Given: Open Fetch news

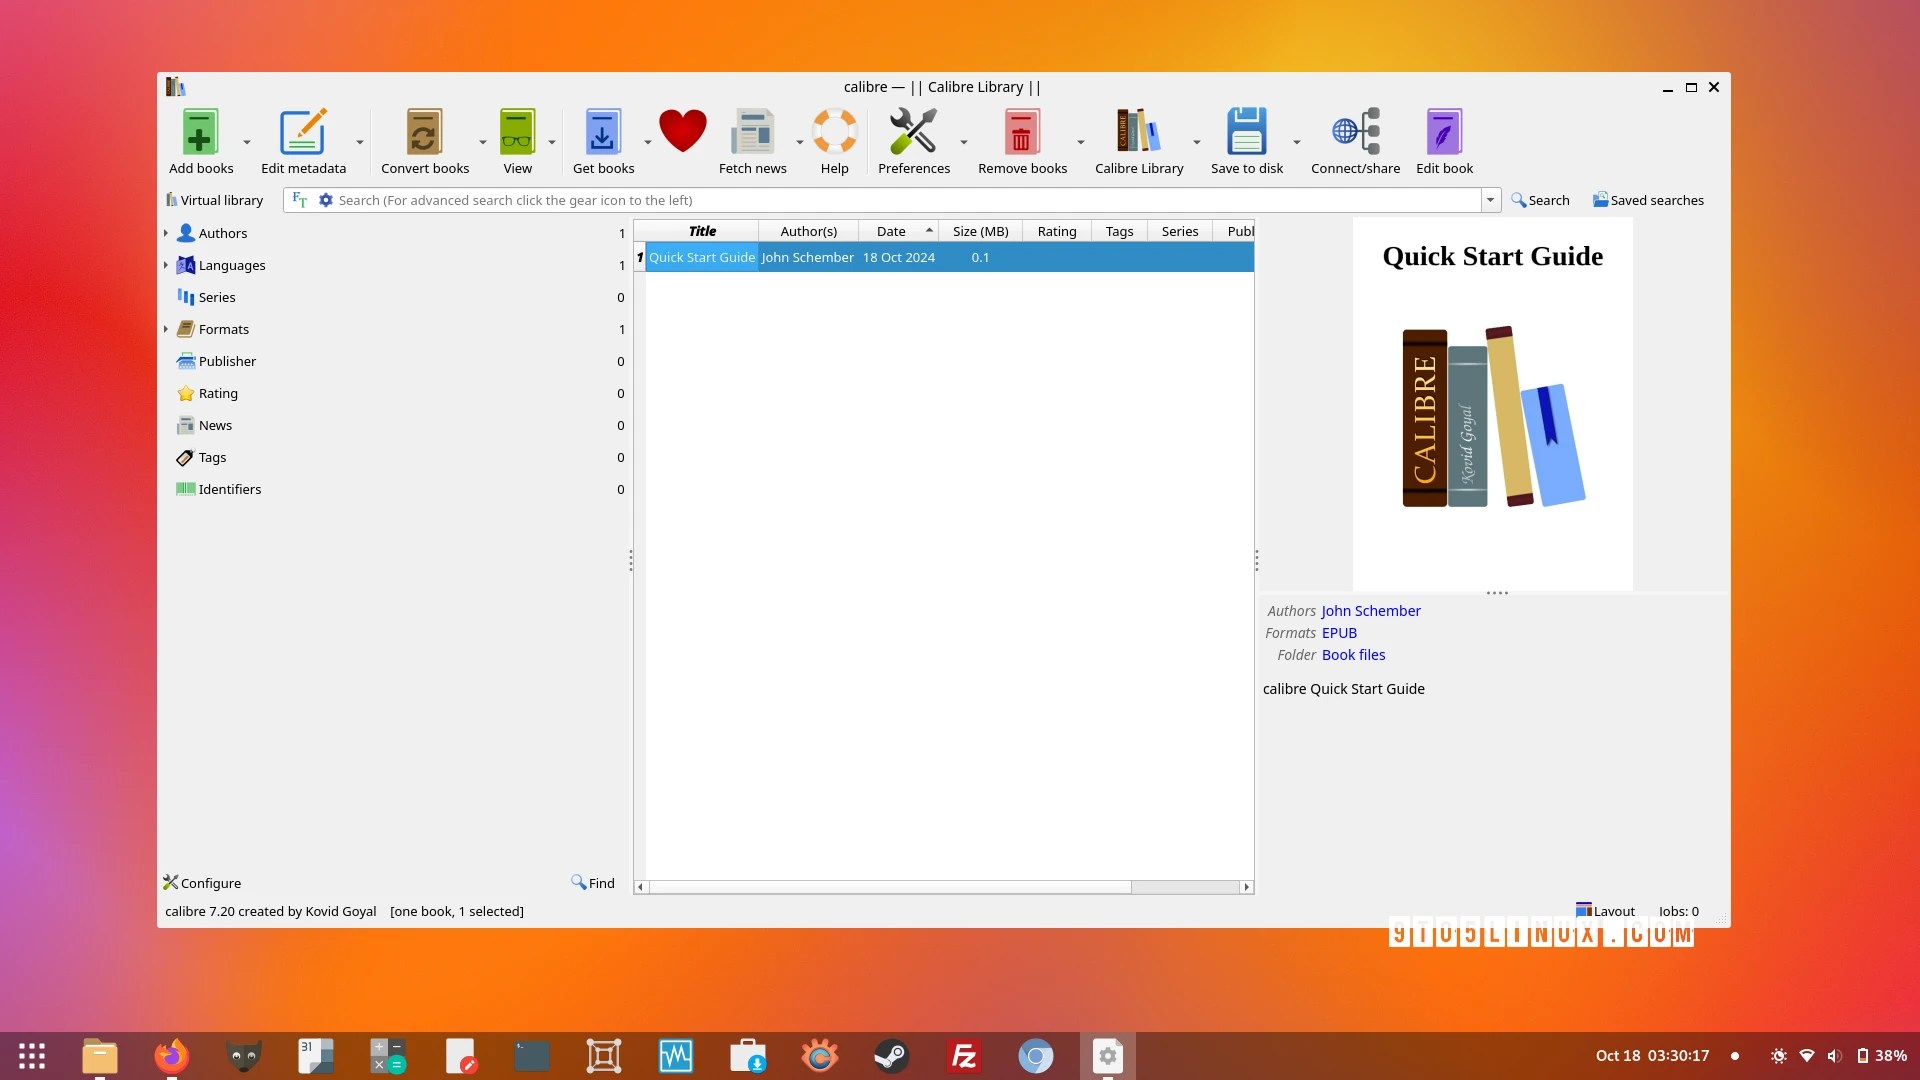Looking at the screenshot, I should pos(752,133).
